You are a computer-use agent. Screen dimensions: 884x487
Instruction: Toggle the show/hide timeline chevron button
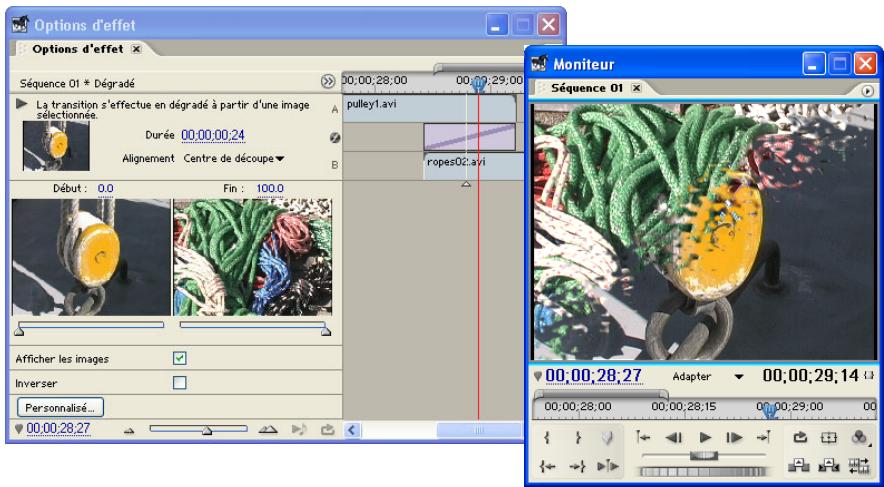click(x=328, y=82)
